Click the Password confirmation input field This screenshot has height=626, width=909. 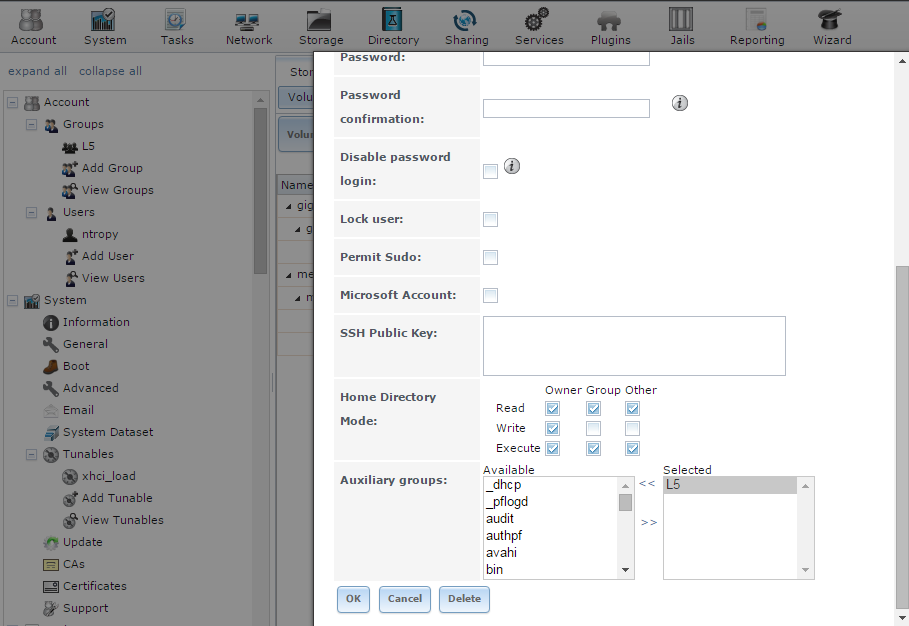[566, 109]
